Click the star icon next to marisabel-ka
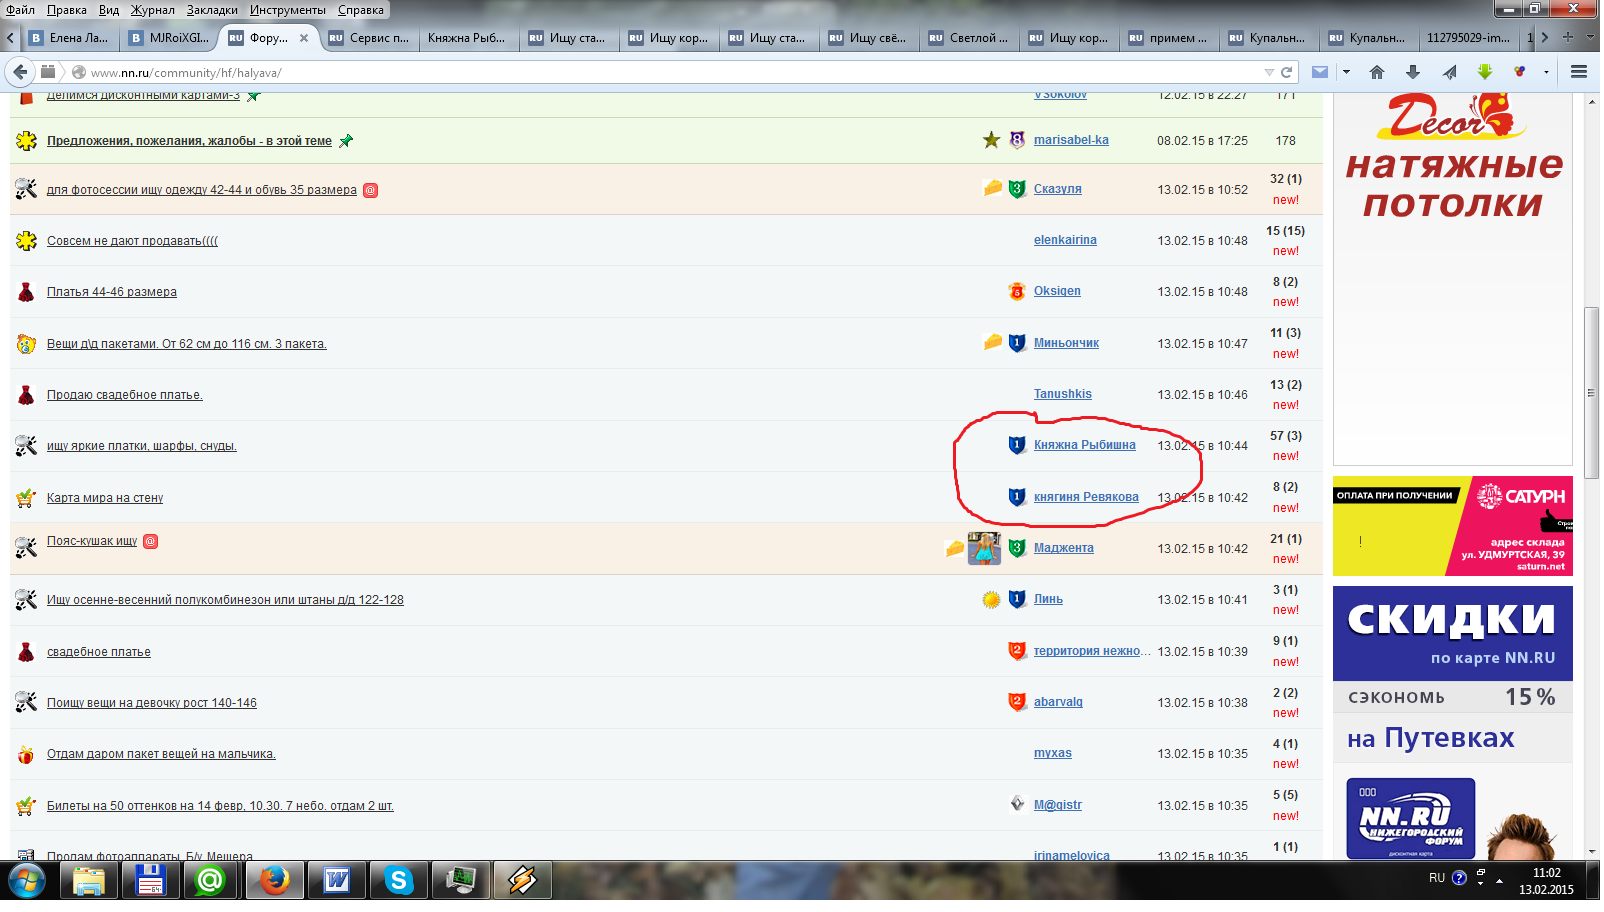Screen dimensions: 1604x912 pos(991,140)
